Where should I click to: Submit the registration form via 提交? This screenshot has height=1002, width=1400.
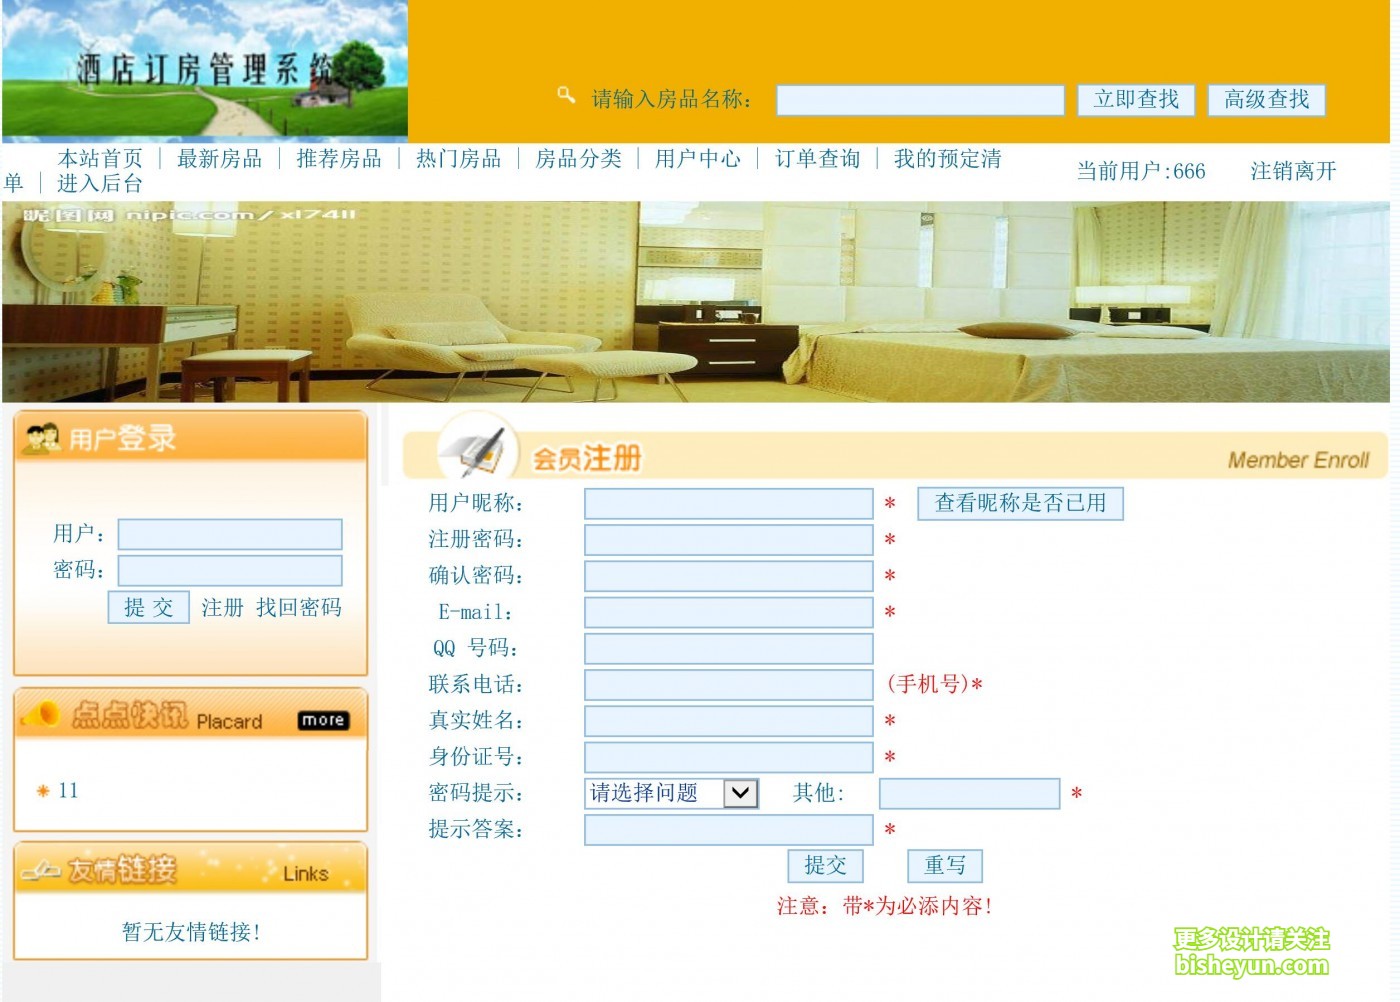[x=825, y=865]
